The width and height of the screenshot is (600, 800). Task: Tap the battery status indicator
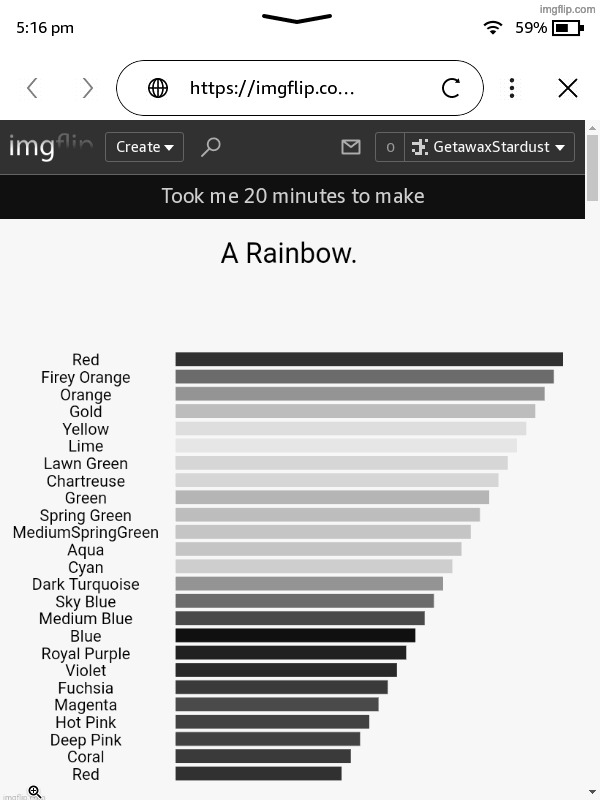(567, 28)
